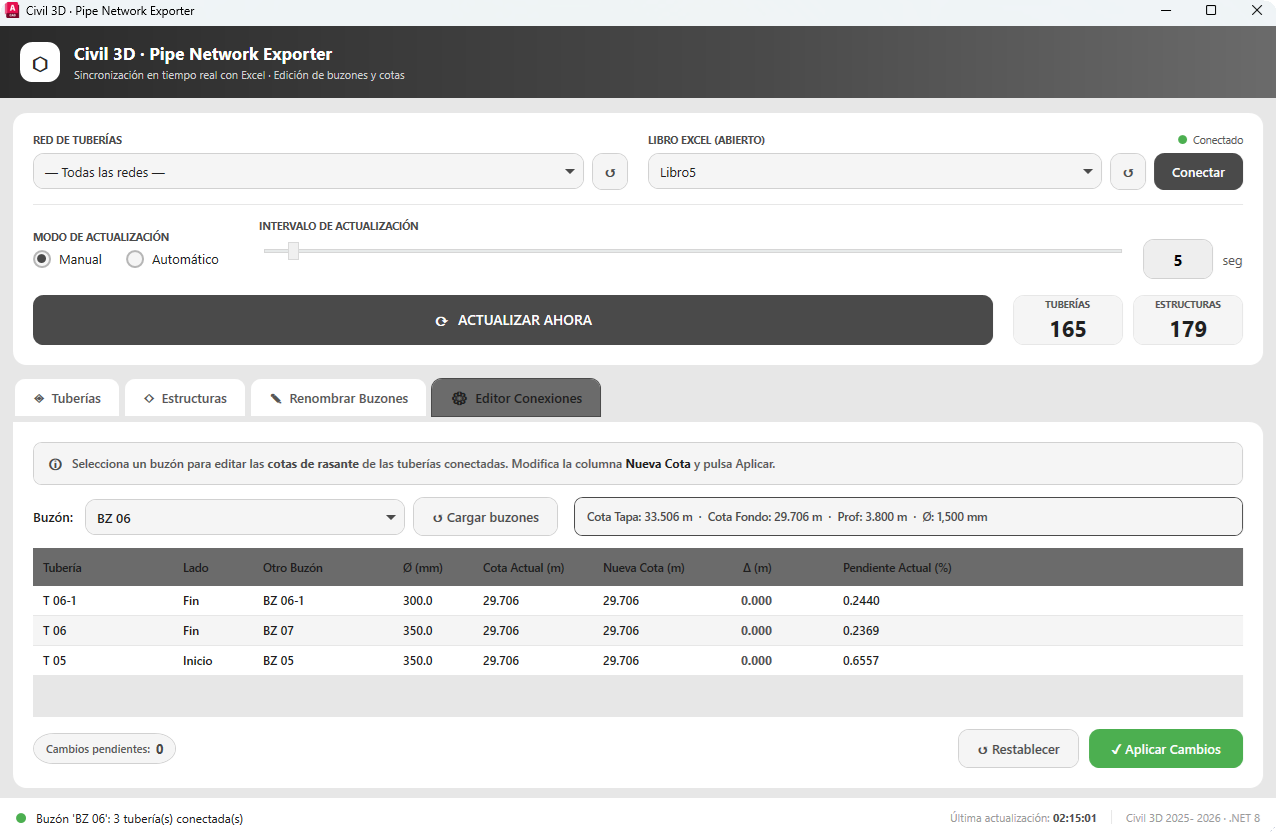This screenshot has width=1276, height=833.
Task: Refresh the Excel workbooks list
Action: click(x=1128, y=172)
